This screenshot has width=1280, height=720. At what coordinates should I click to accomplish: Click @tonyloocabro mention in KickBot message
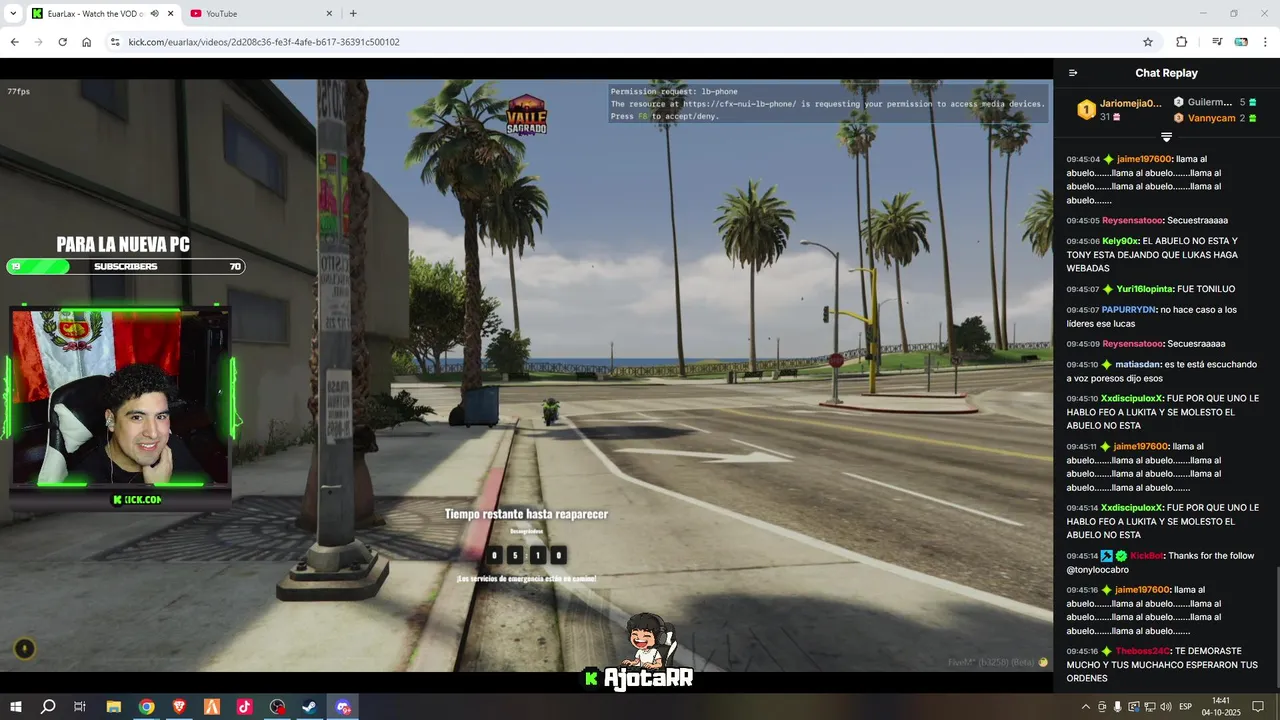coord(1097,570)
